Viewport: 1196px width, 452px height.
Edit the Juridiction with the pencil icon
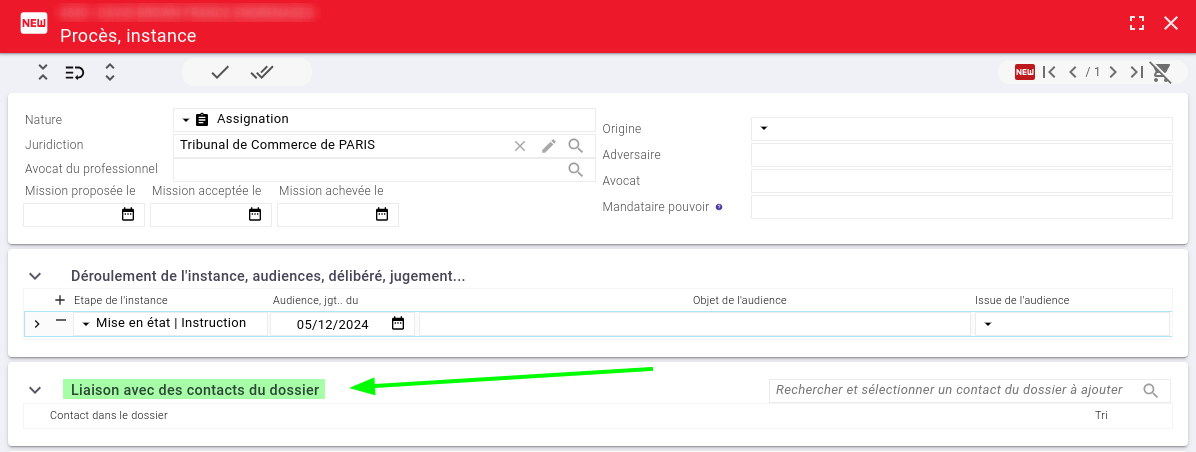tap(548, 146)
